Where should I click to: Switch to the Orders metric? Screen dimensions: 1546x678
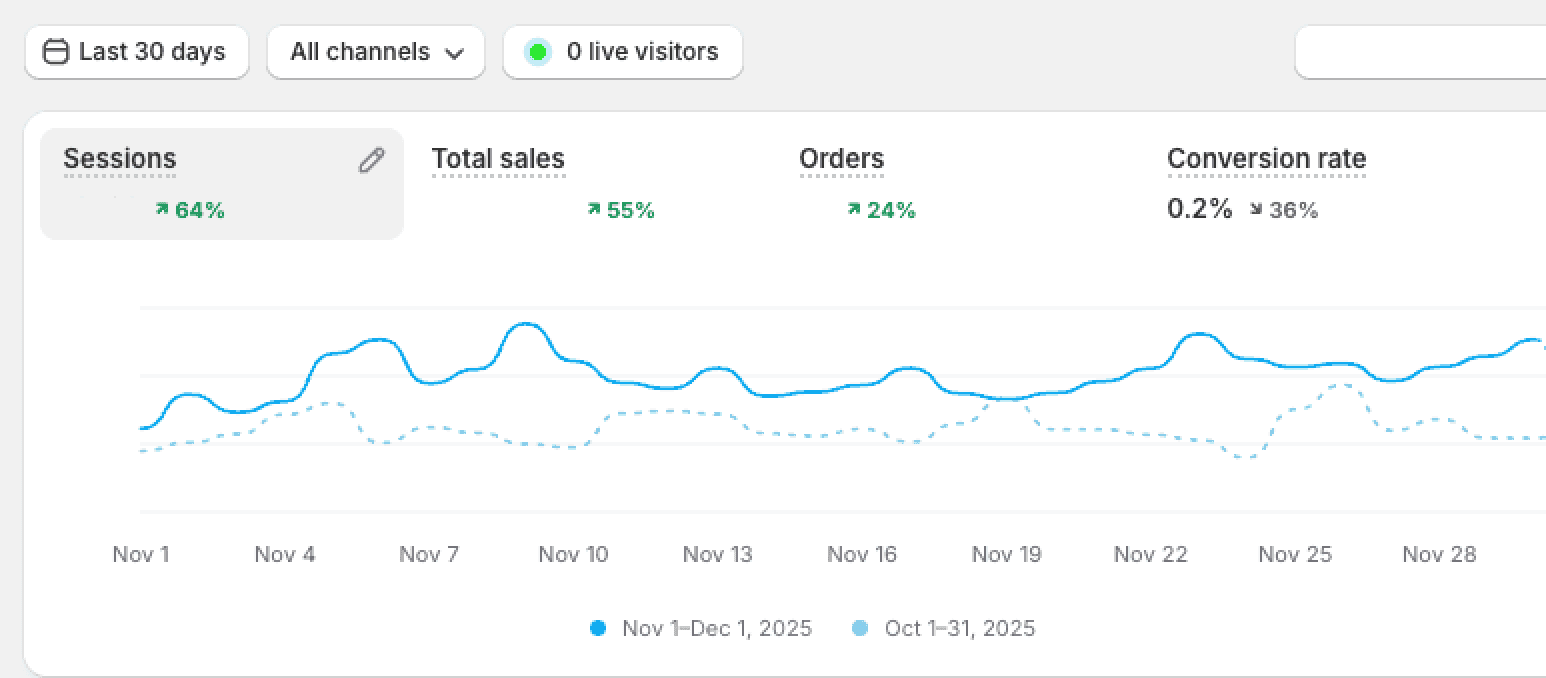(x=841, y=159)
